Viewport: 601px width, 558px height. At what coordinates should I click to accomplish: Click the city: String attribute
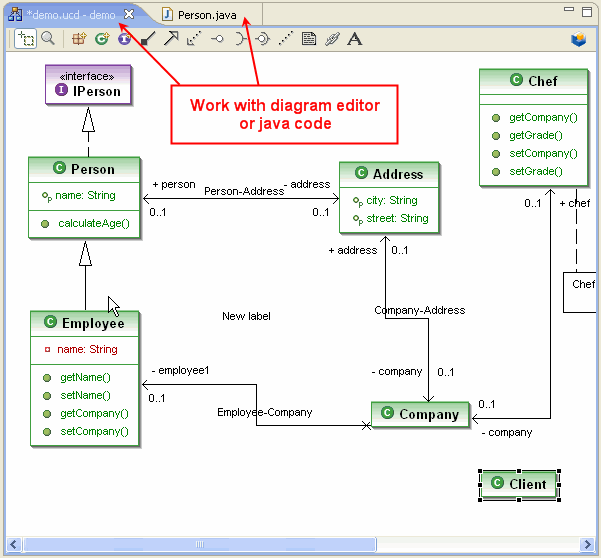(x=385, y=200)
